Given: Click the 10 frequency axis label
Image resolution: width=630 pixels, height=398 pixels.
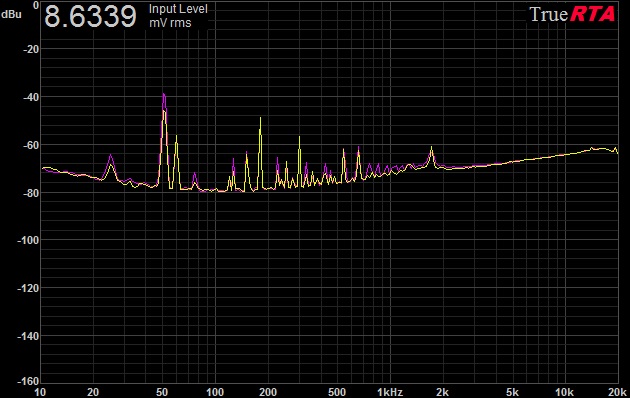Looking at the screenshot, I should pos(40,392).
